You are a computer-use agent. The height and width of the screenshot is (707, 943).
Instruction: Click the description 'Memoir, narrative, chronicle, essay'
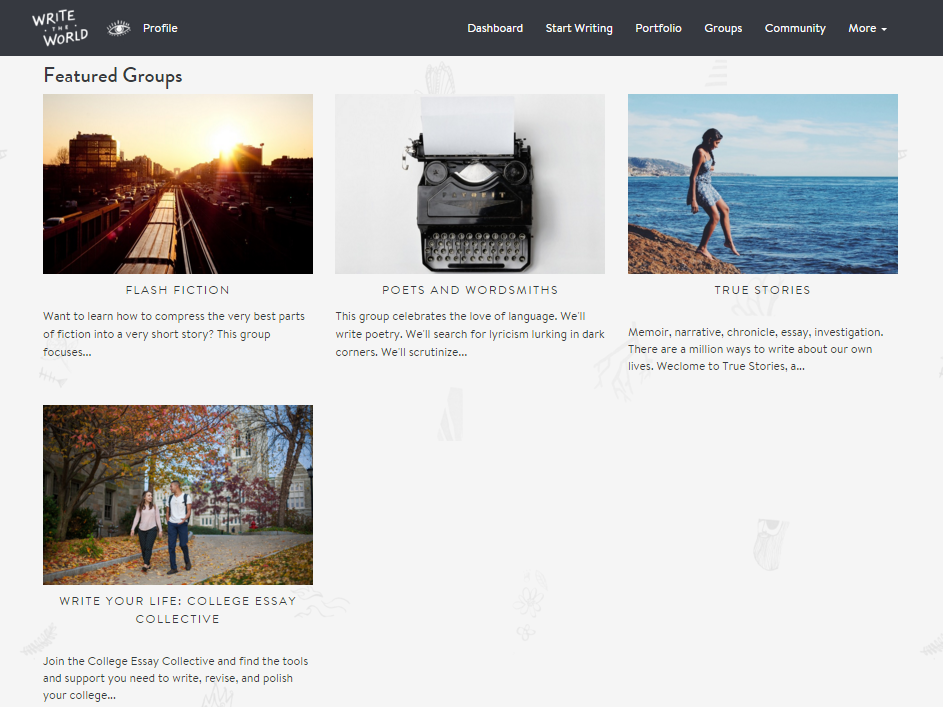tap(755, 349)
